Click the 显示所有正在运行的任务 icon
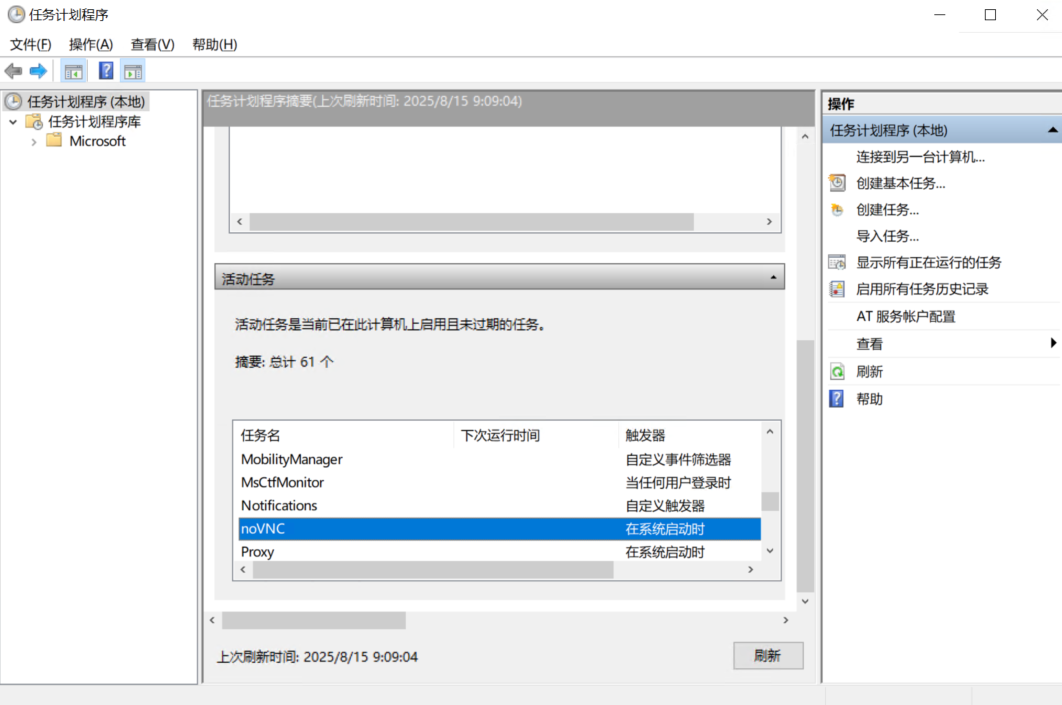Viewport: 1062px width, 705px height. pos(837,263)
